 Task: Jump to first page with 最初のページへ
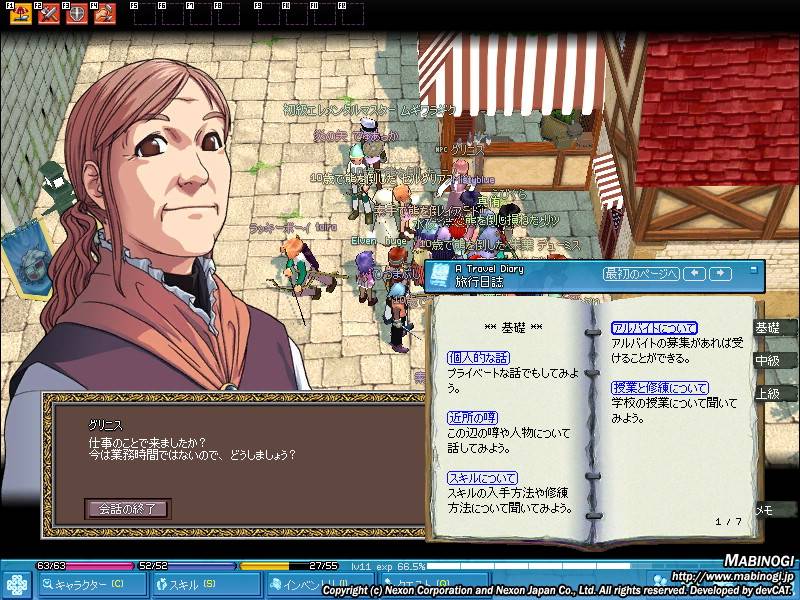coord(641,274)
